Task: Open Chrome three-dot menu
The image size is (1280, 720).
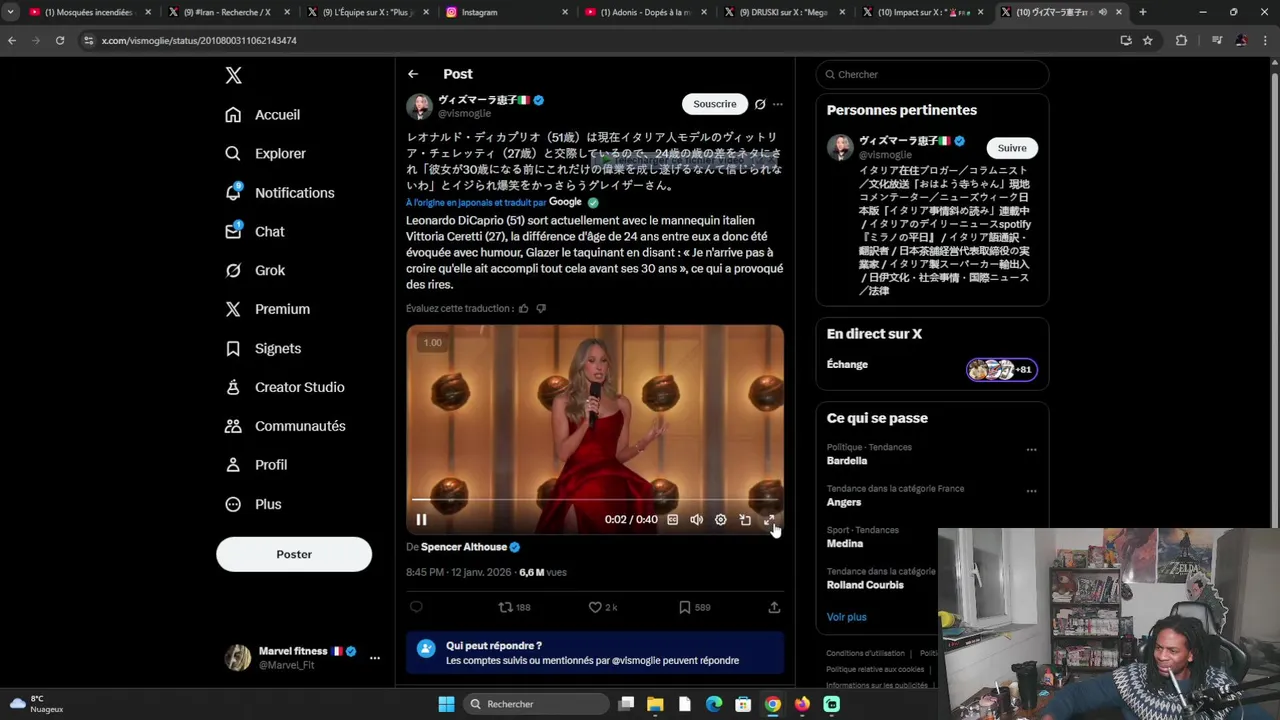Action: (x=1267, y=40)
